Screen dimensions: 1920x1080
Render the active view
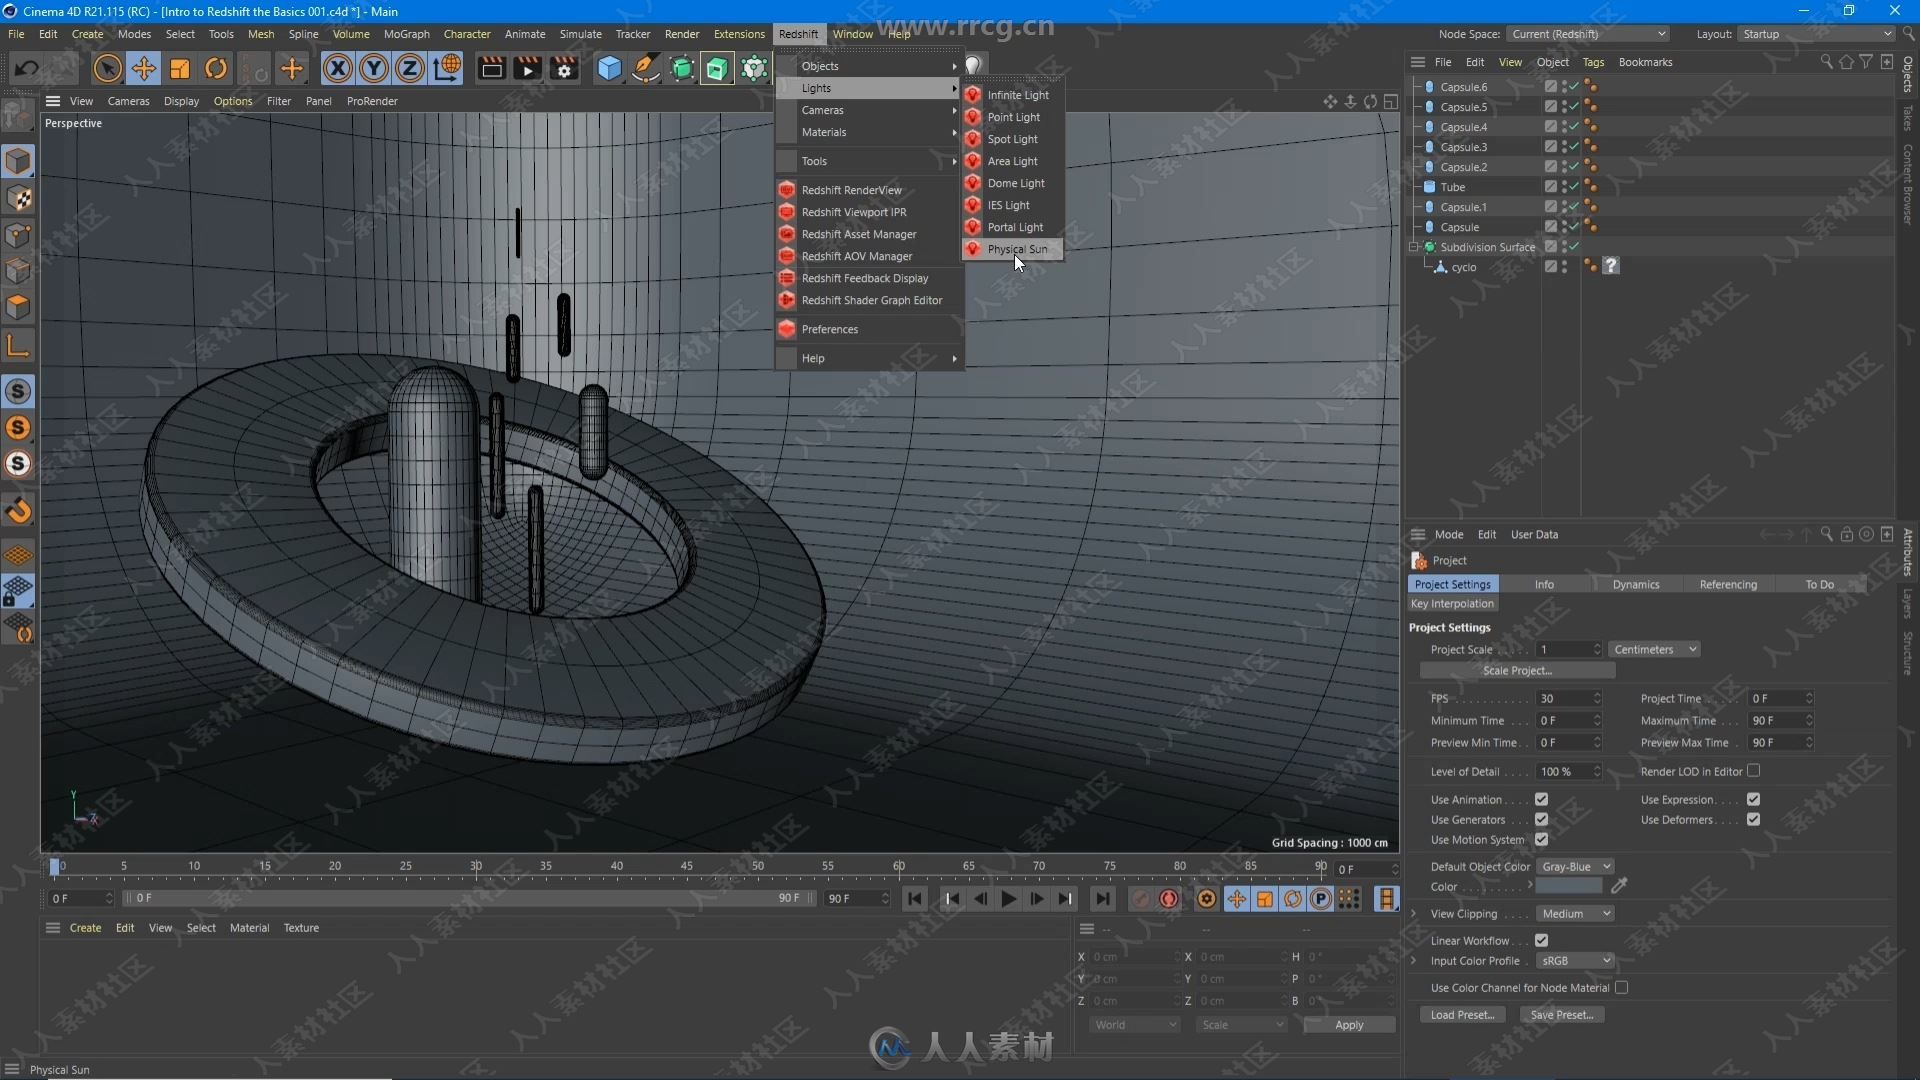click(x=491, y=68)
